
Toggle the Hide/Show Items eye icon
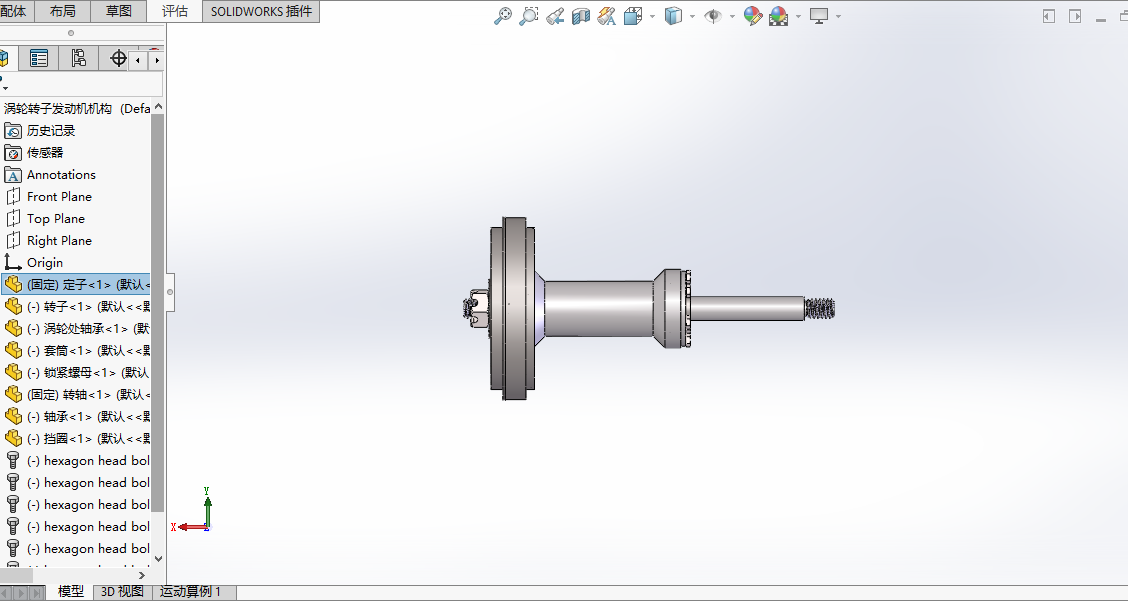pyautogui.click(x=713, y=16)
